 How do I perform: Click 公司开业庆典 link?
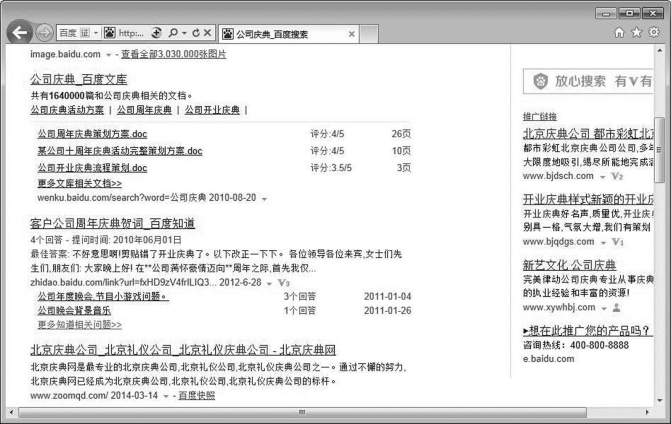coord(212,110)
